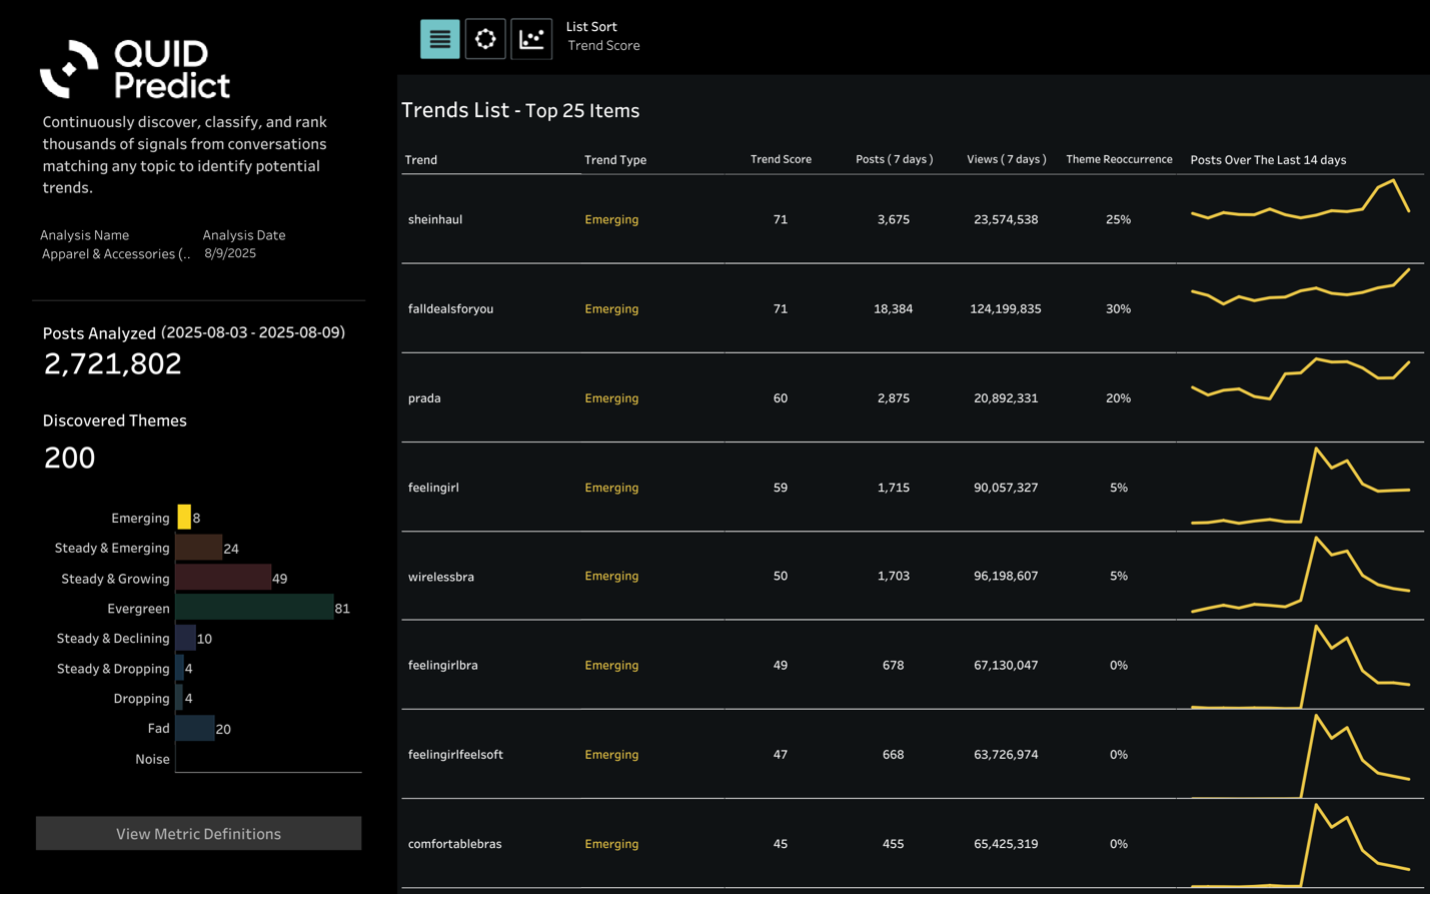The width and height of the screenshot is (1430, 898).
Task: Click Posts Over The Last 14 days header
Action: coord(1268,160)
